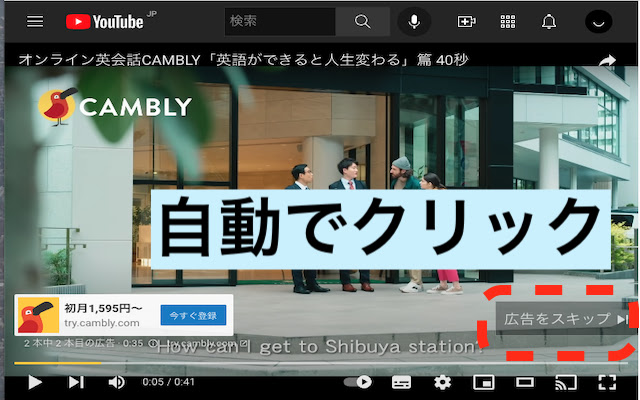Play the video
This screenshot has width=640, height=400.
point(35,382)
